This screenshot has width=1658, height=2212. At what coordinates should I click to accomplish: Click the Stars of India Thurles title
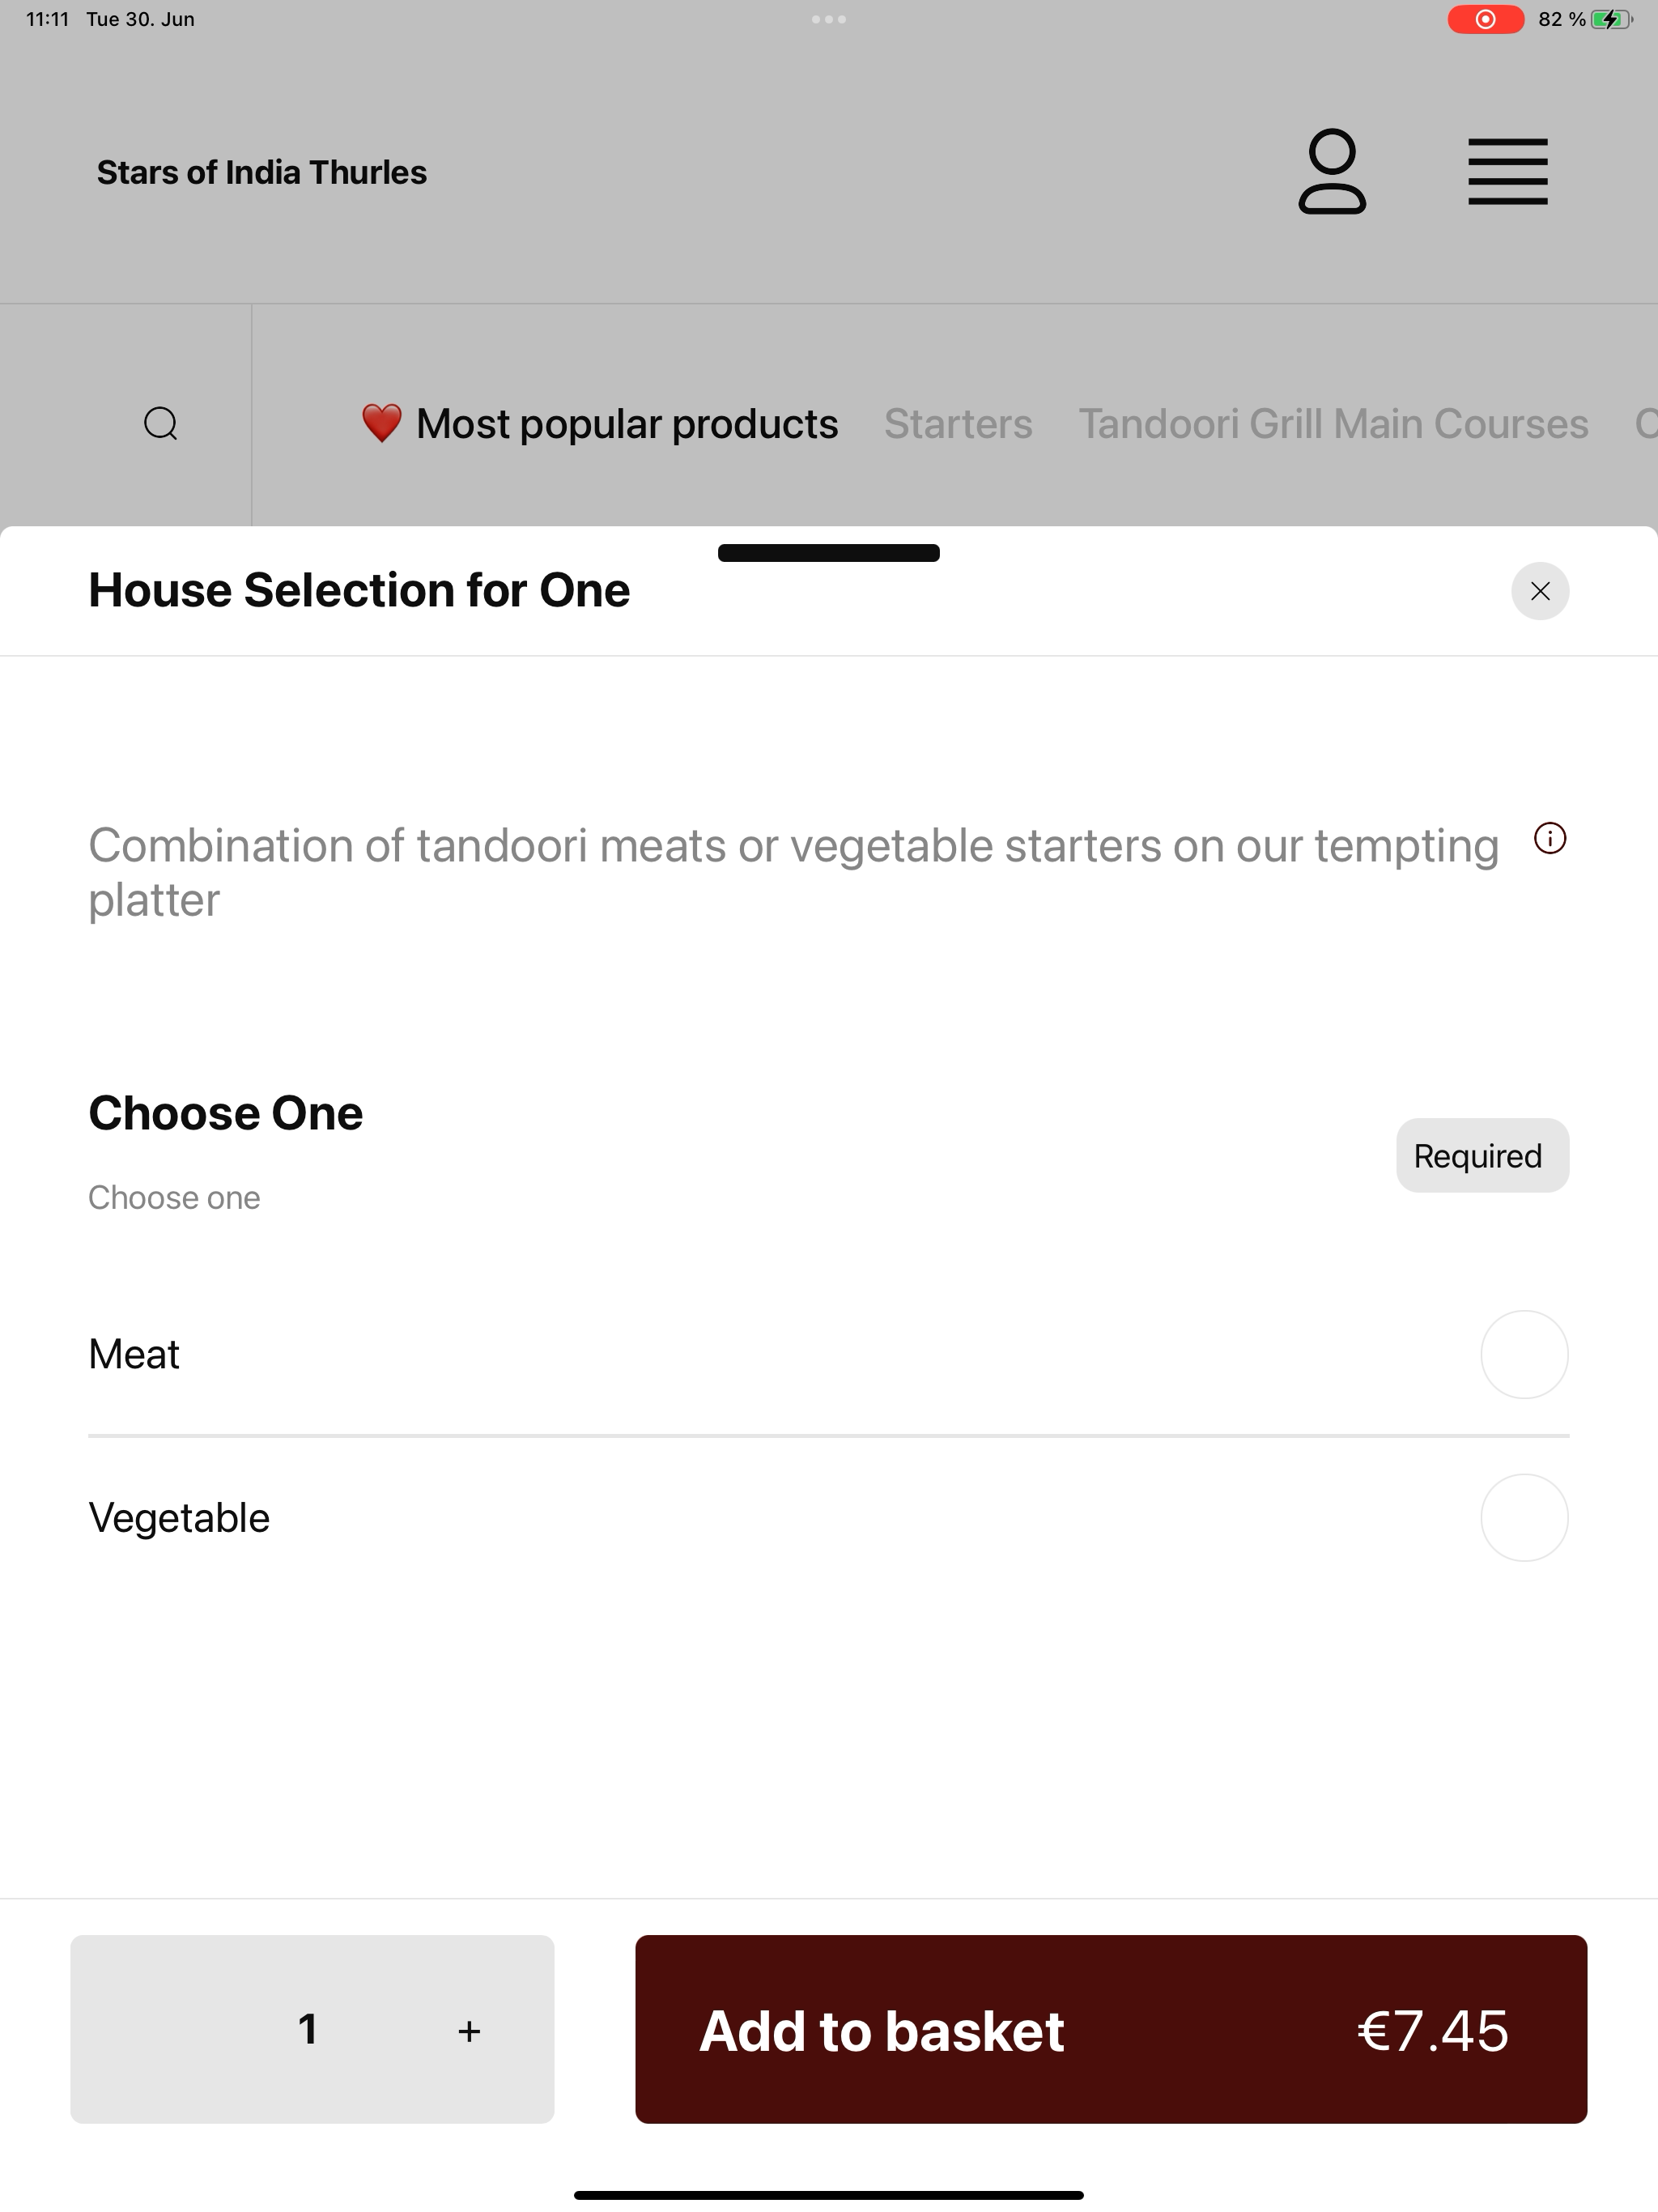262,172
